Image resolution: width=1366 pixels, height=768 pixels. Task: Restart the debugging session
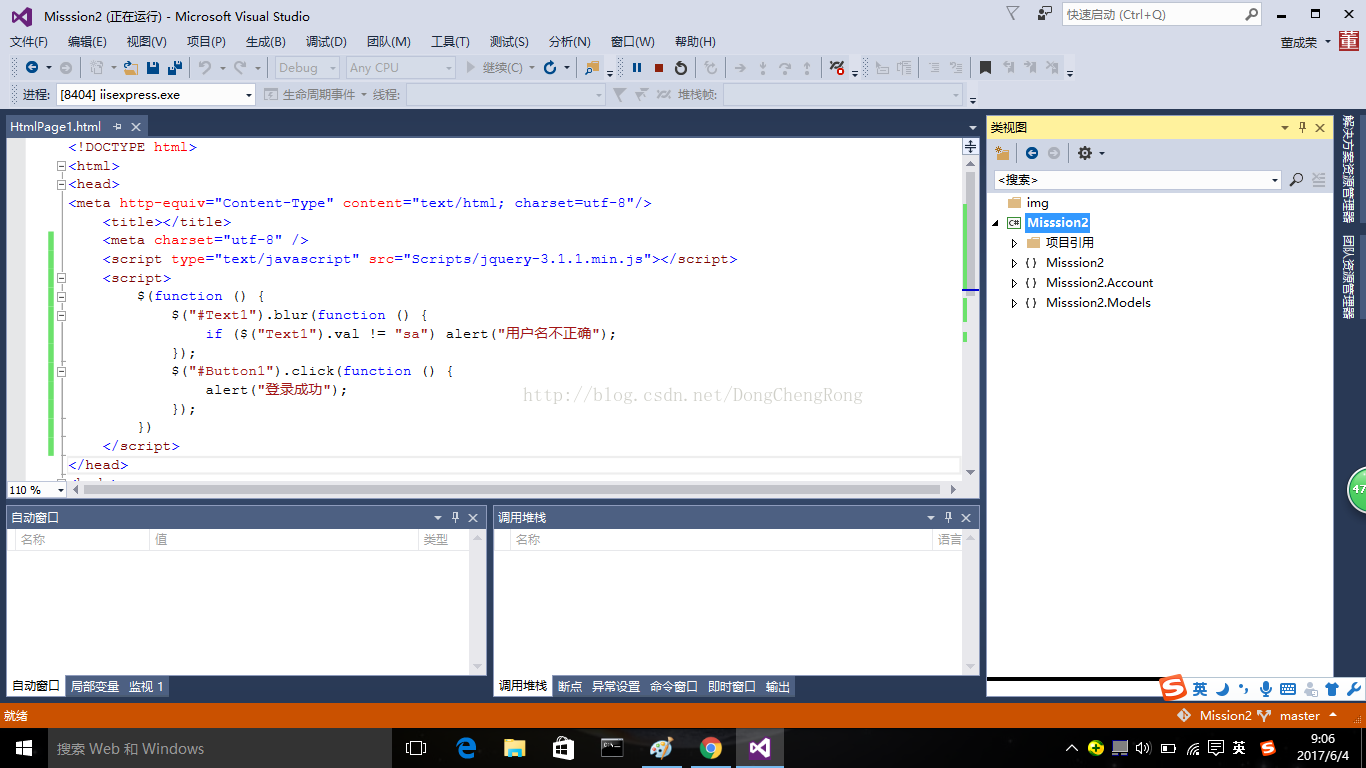[681, 68]
